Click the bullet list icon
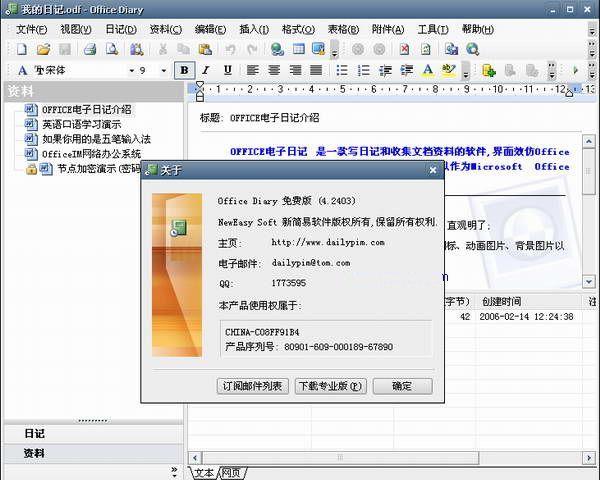 point(342,70)
